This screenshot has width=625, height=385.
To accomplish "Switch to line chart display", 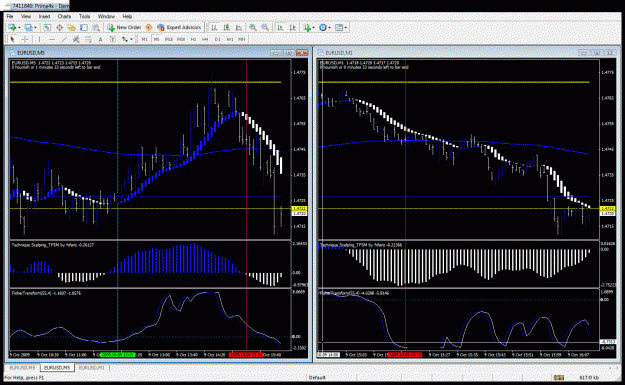I will point(239,28).
